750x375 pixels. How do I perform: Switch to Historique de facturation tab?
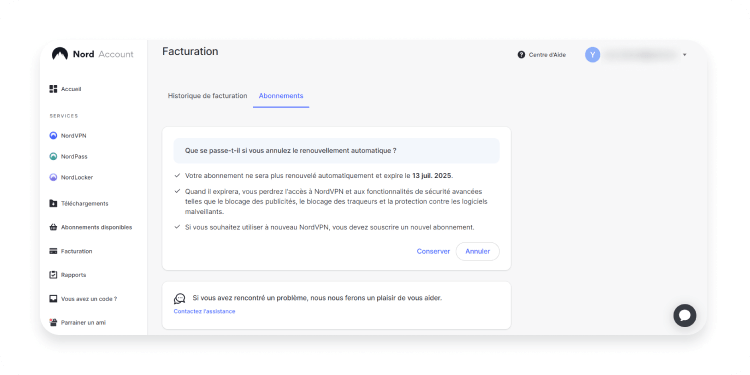pos(207,96)
